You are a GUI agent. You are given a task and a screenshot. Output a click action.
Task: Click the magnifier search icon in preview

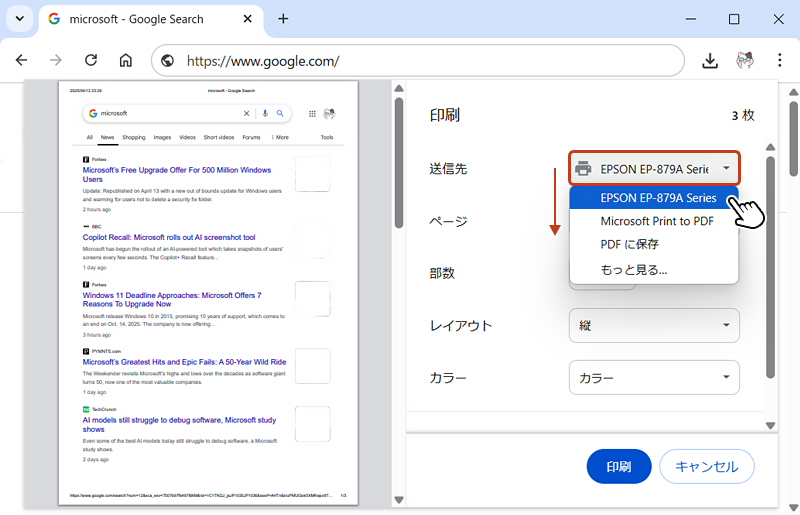click(x=280, y=113)
